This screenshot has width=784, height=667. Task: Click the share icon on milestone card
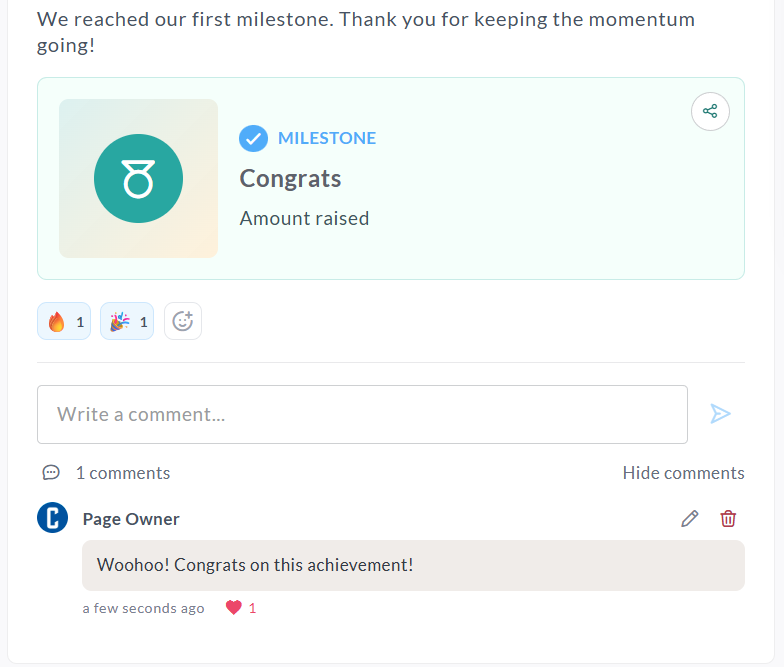click(710, 112)
